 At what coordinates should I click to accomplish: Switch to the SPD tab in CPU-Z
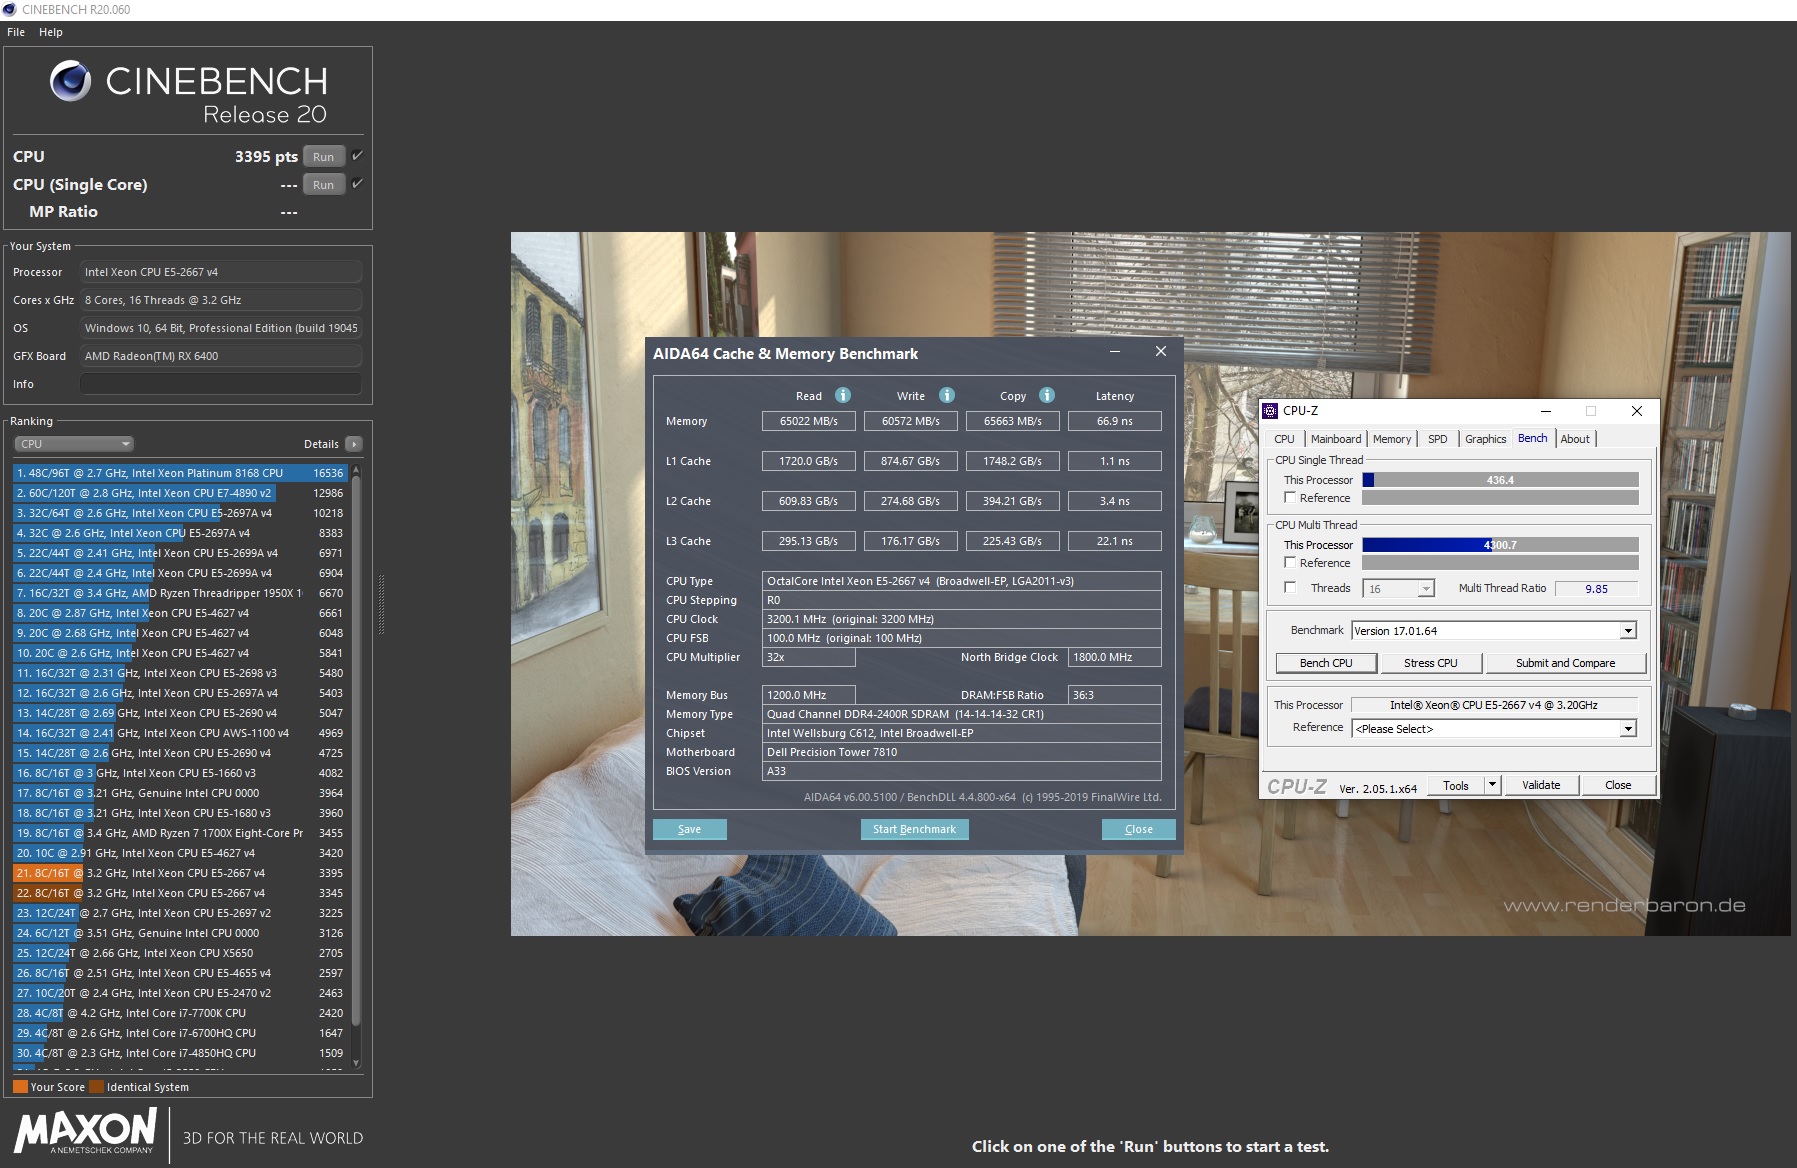(1438, 439)
